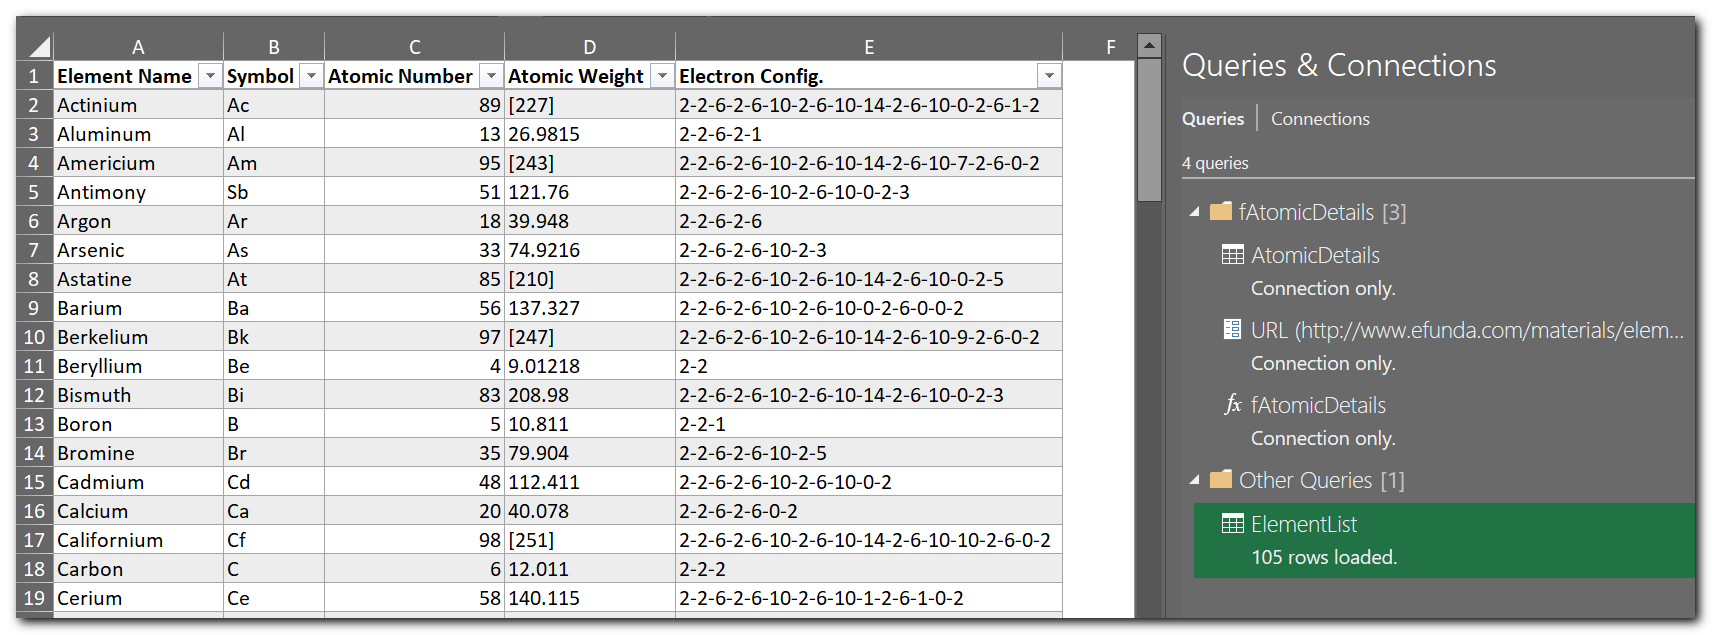
Task: Click the vertical scrollbar thumb
Action: [1150, 130]
